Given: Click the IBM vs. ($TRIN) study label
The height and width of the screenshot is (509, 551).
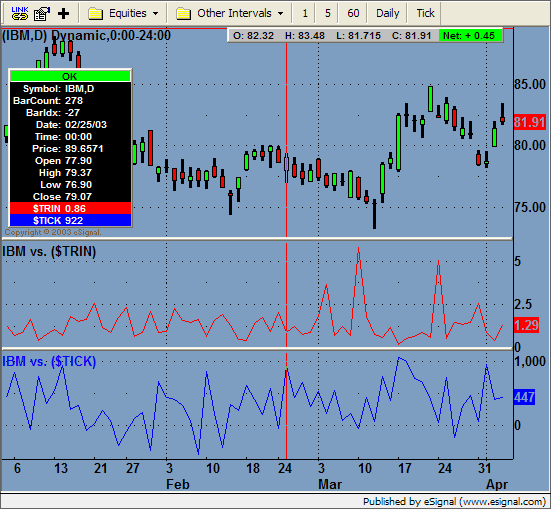Looking at the screenshot, I should pyautogui.click(x=49, y=252).
